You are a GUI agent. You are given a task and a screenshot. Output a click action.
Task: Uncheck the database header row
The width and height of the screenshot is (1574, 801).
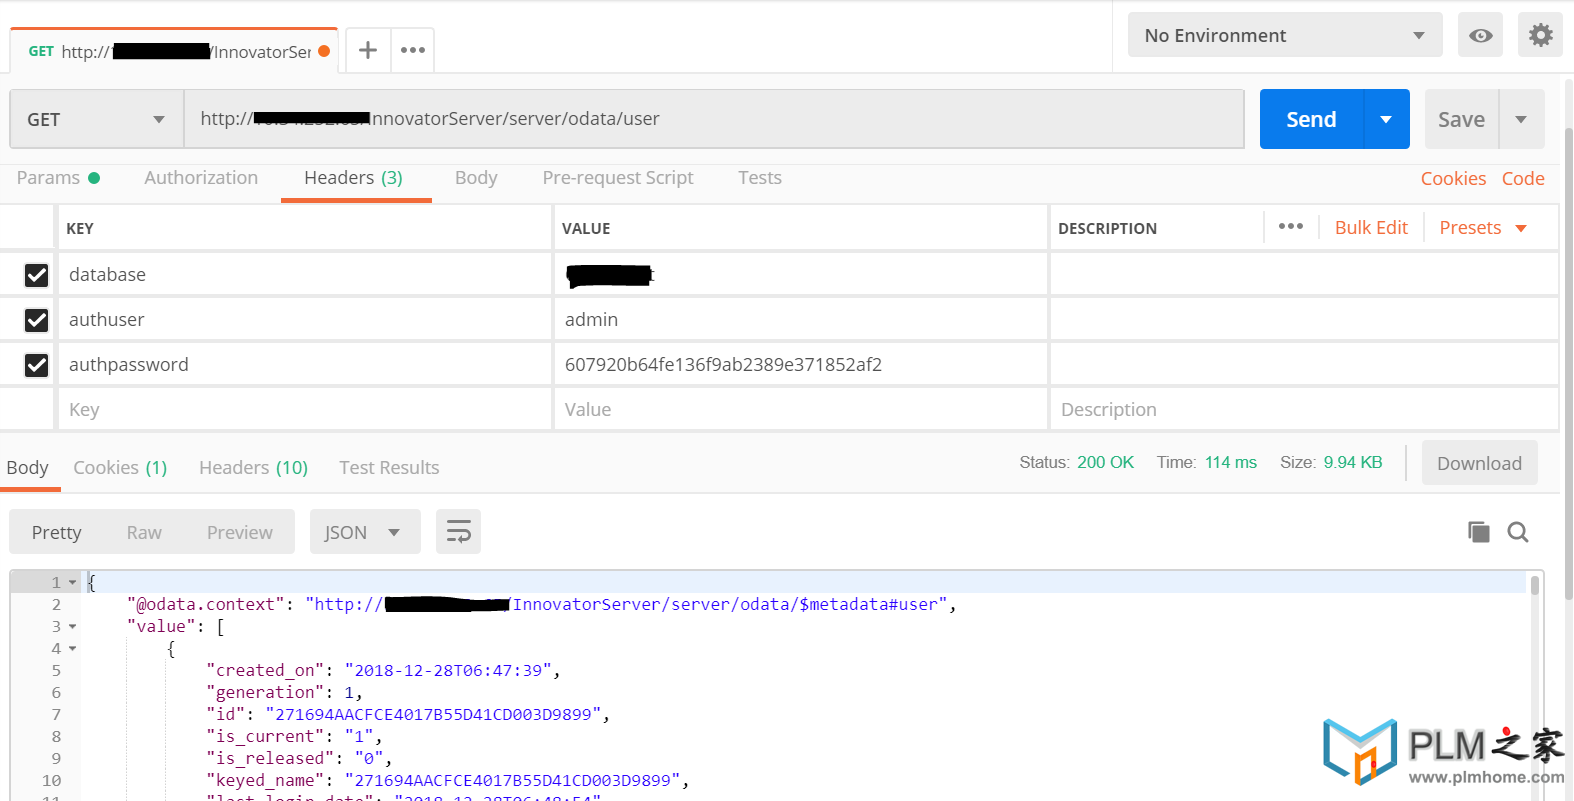pyautogui.click(x=37, y=275)
